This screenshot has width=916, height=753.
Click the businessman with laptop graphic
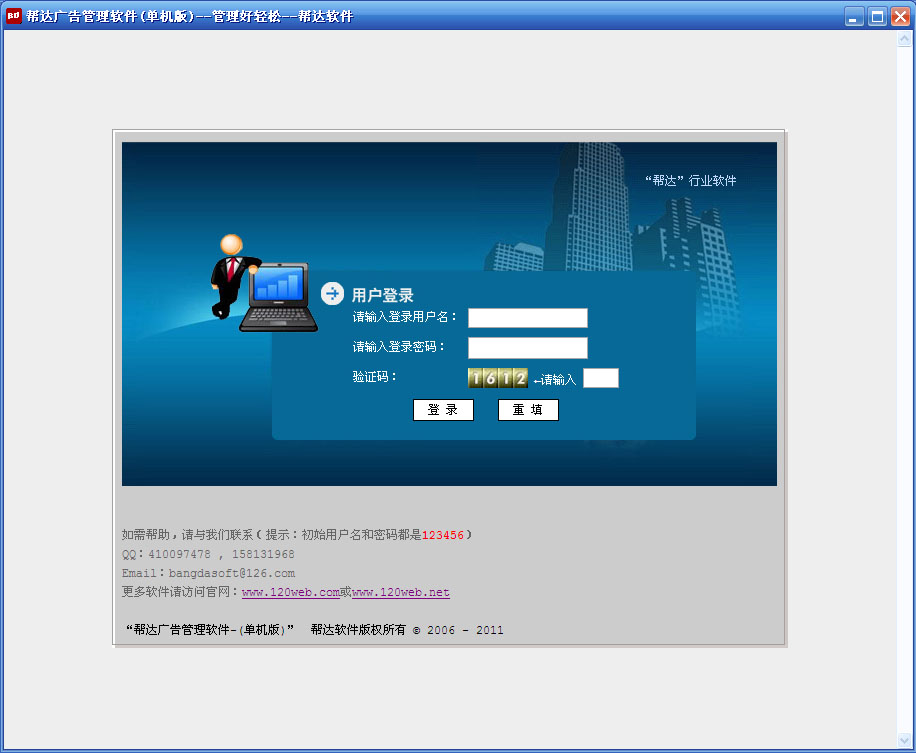click(263, 284)
